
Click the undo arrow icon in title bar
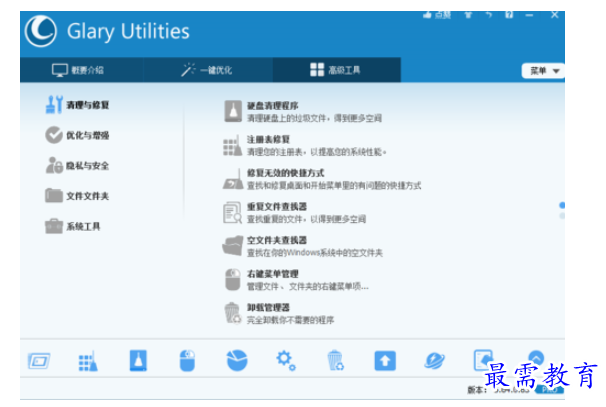[x=489, y=15]
